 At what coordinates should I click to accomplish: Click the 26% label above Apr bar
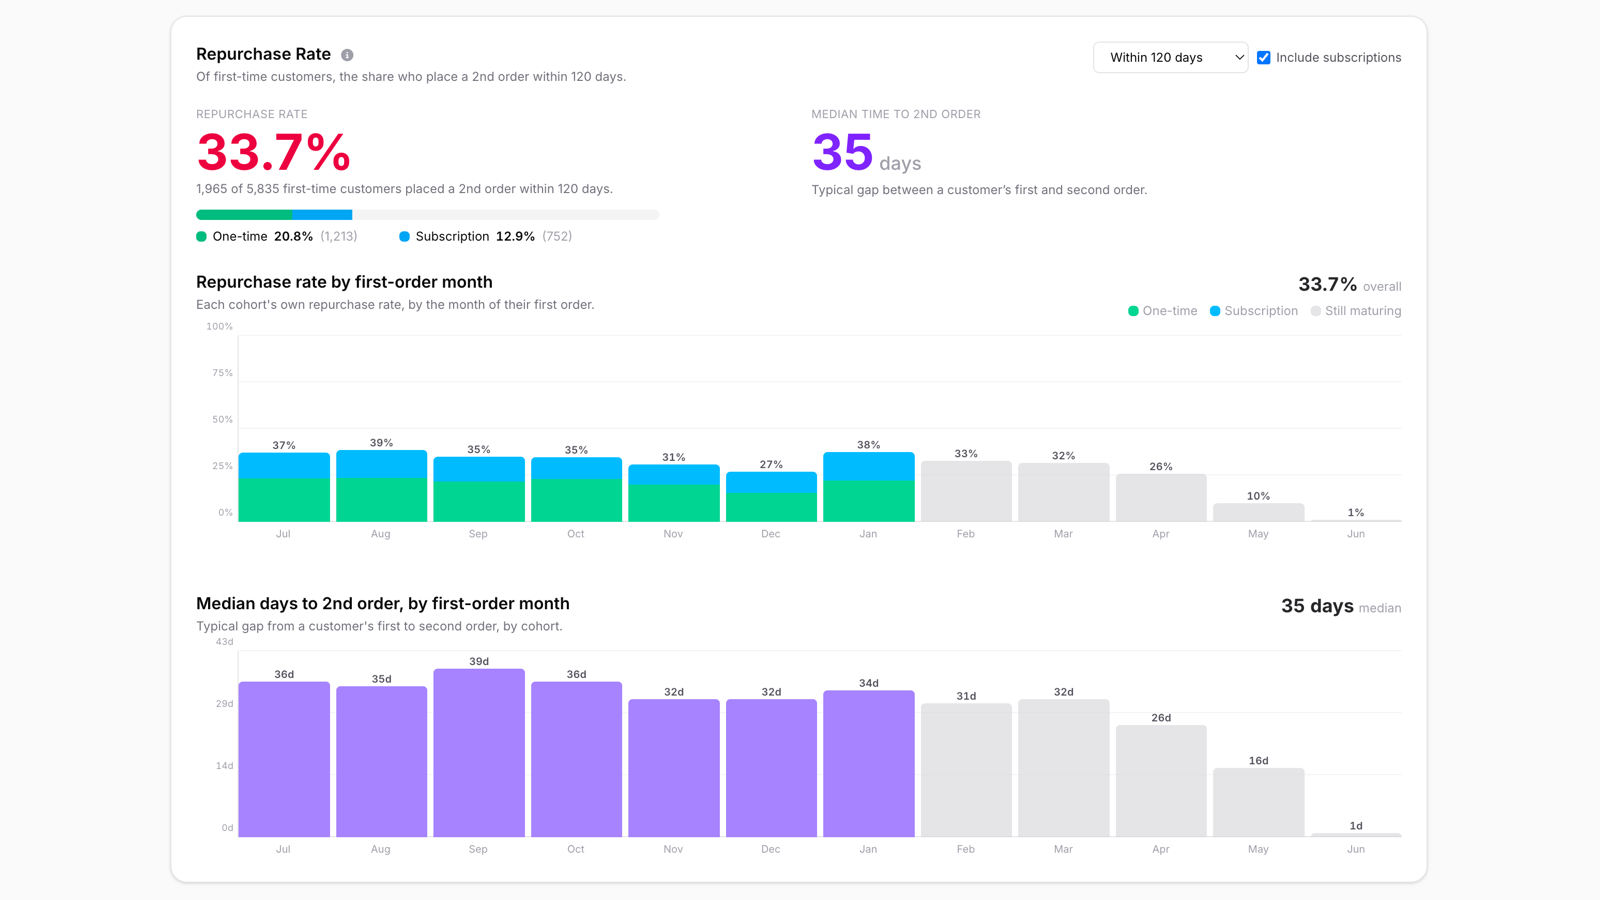pyautogui.click(x=1161, y=467)
